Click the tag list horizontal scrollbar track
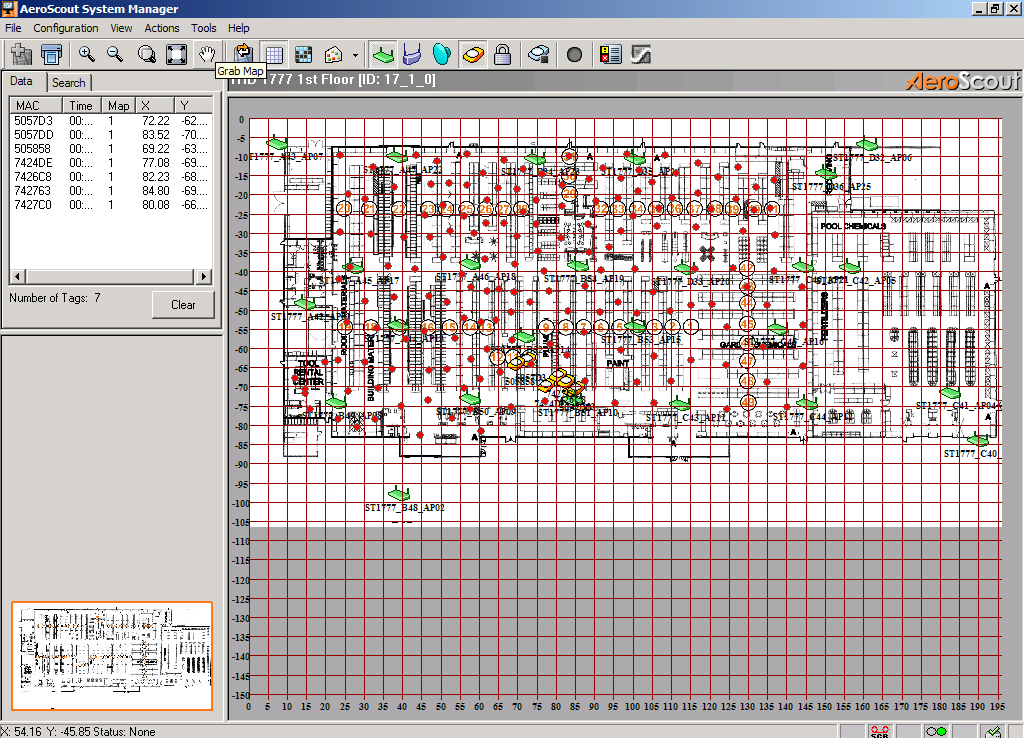The height and width of the screenshot is (738, 1024). click(x=110, y=276)
